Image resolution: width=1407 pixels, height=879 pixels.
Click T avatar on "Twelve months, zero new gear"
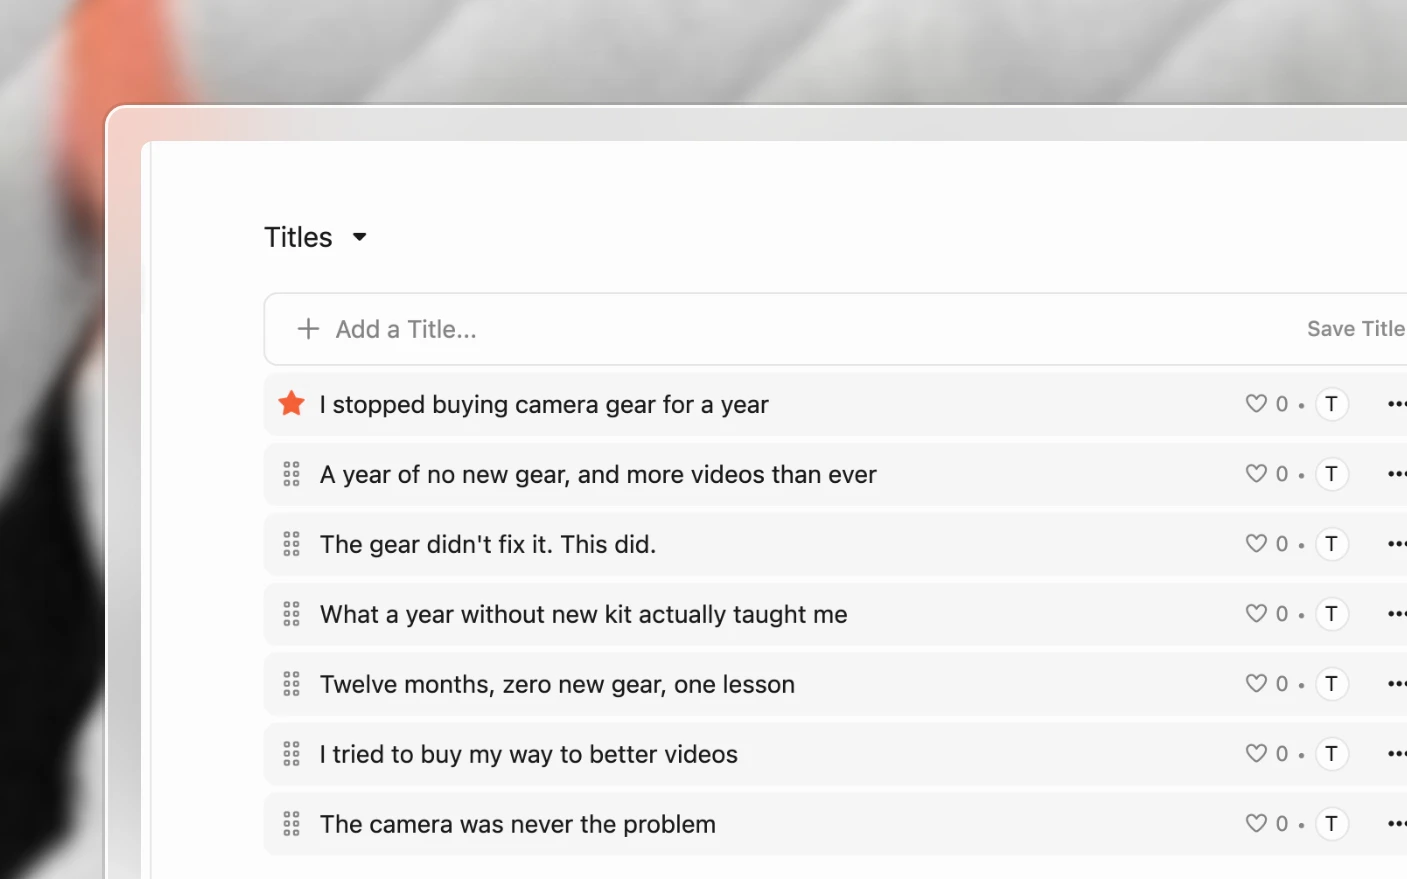click(x=1332, y=684)
